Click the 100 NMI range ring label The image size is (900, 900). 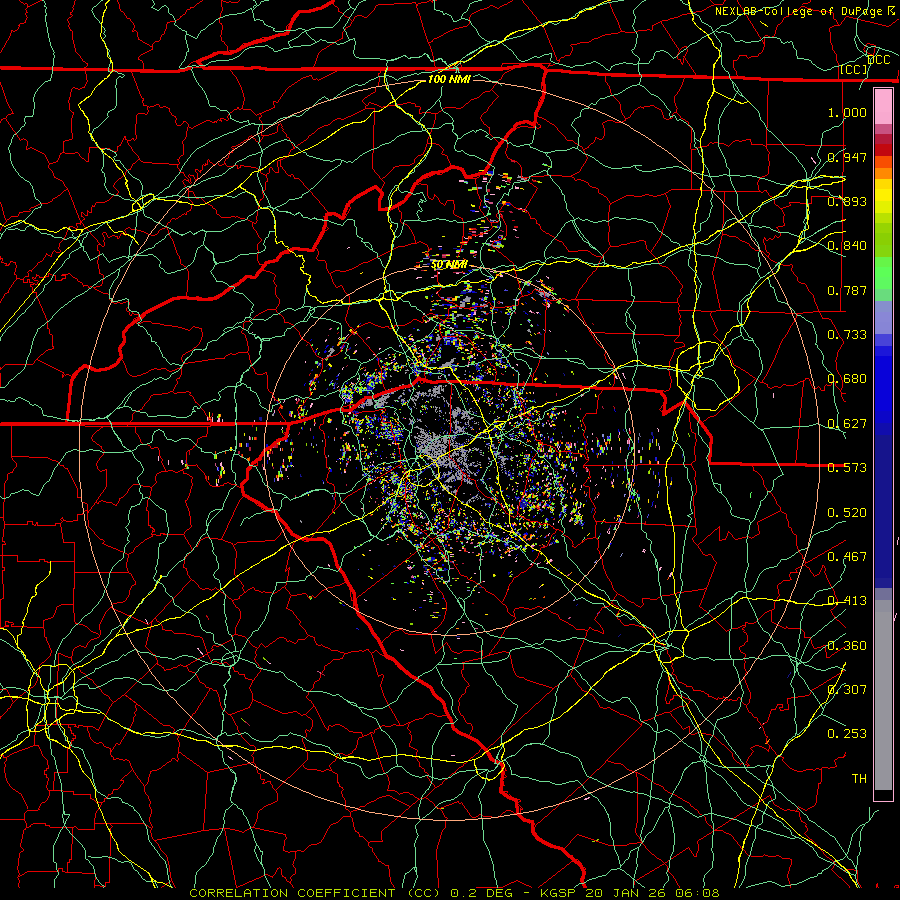click(x=449, y=79)
